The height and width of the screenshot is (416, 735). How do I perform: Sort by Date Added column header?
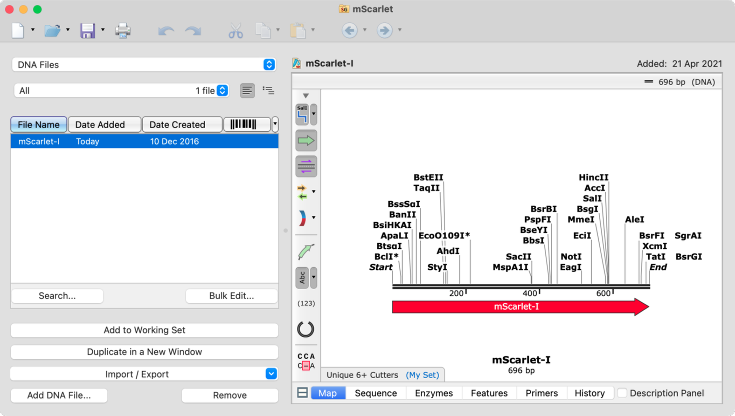pos(104,124)
